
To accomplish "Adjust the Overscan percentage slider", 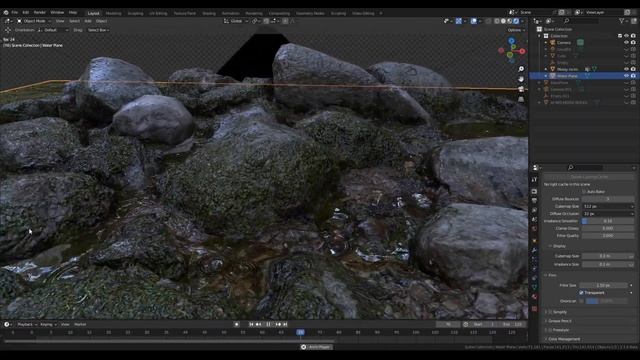I will [607, 301].
